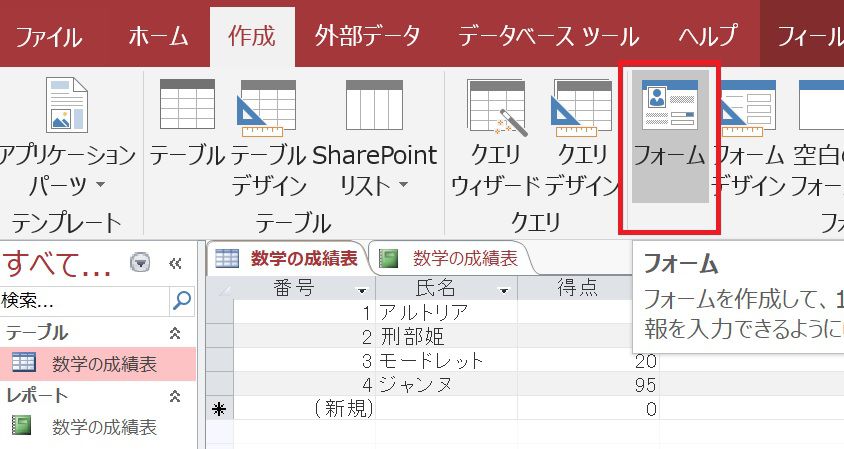The image size is (844, 449).
Task: Open the navigation pane category dropdown arrow
Action: pyautogui.click(x=141, y=263)
